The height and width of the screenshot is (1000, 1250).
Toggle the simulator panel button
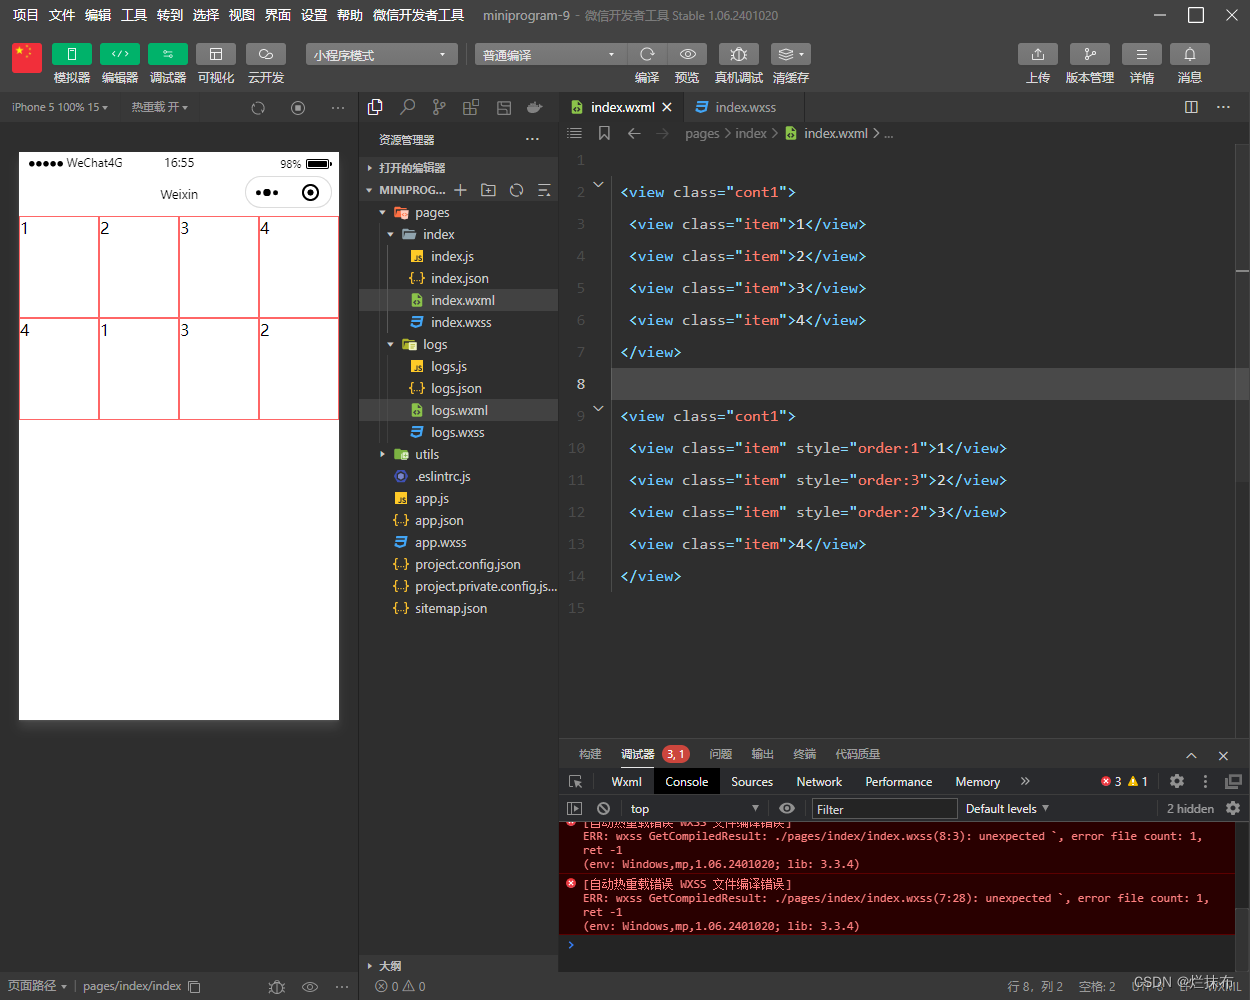(72, 54)
